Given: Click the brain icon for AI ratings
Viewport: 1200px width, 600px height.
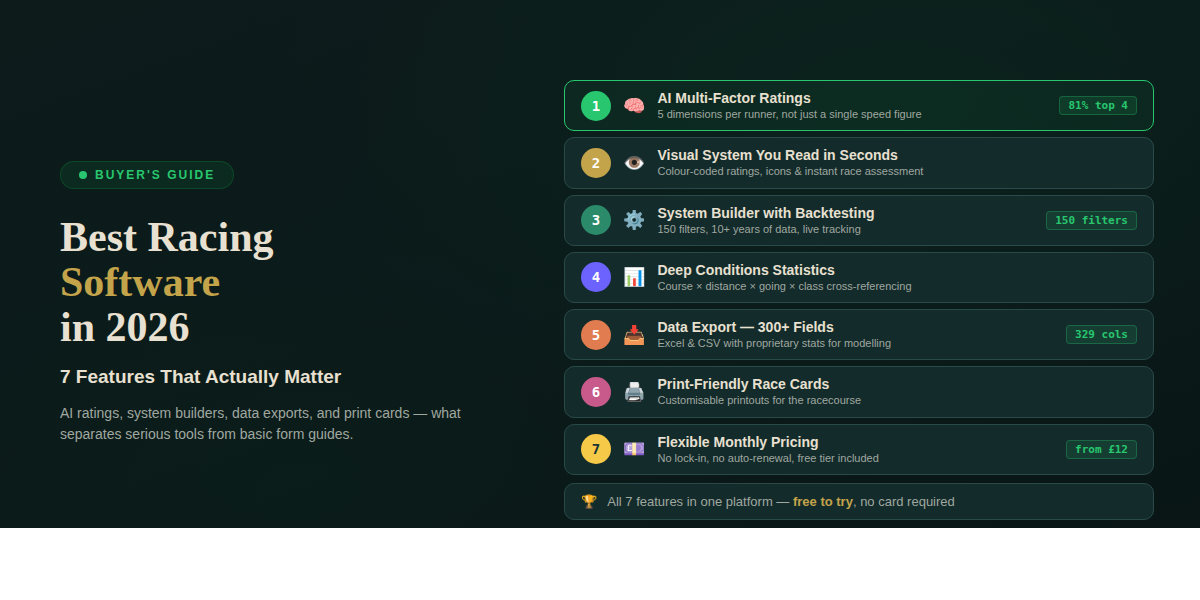Looking at the screenshot, I should point(634,105).
